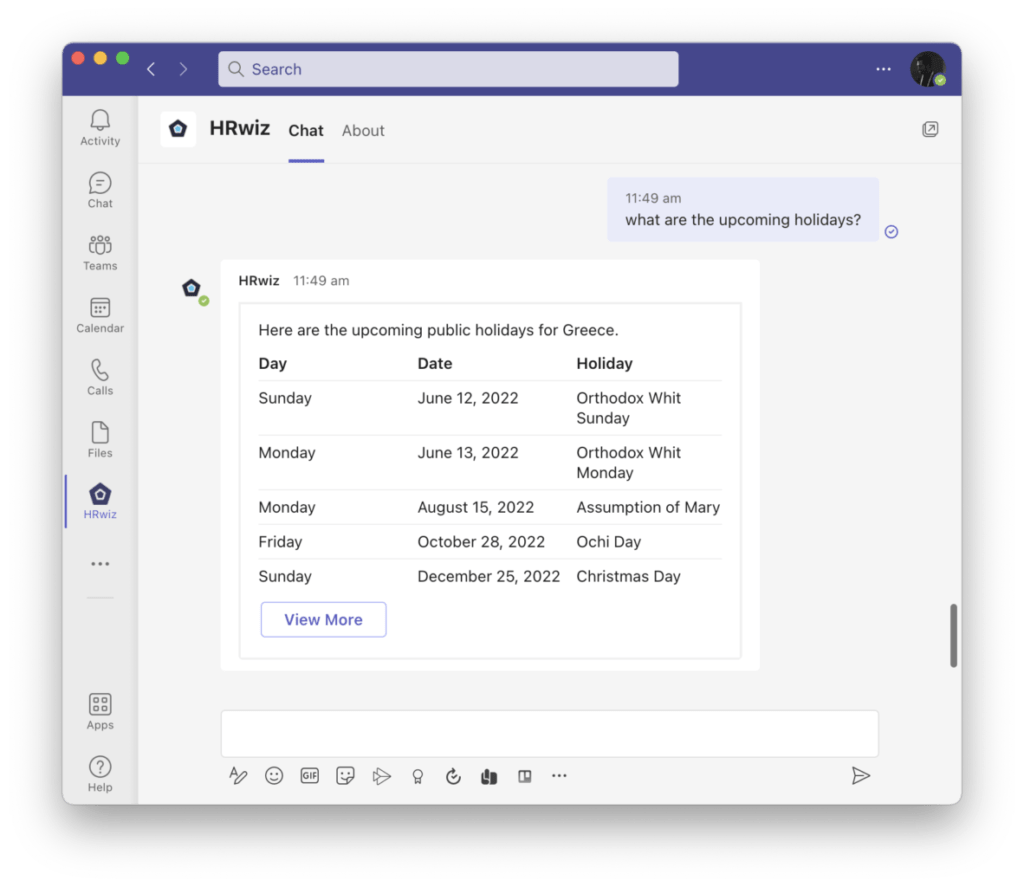Image resolution: width=1024 pixels, height=887 pixels.
Task: Click the "Friday" day cell
Action: coord(280,541)
